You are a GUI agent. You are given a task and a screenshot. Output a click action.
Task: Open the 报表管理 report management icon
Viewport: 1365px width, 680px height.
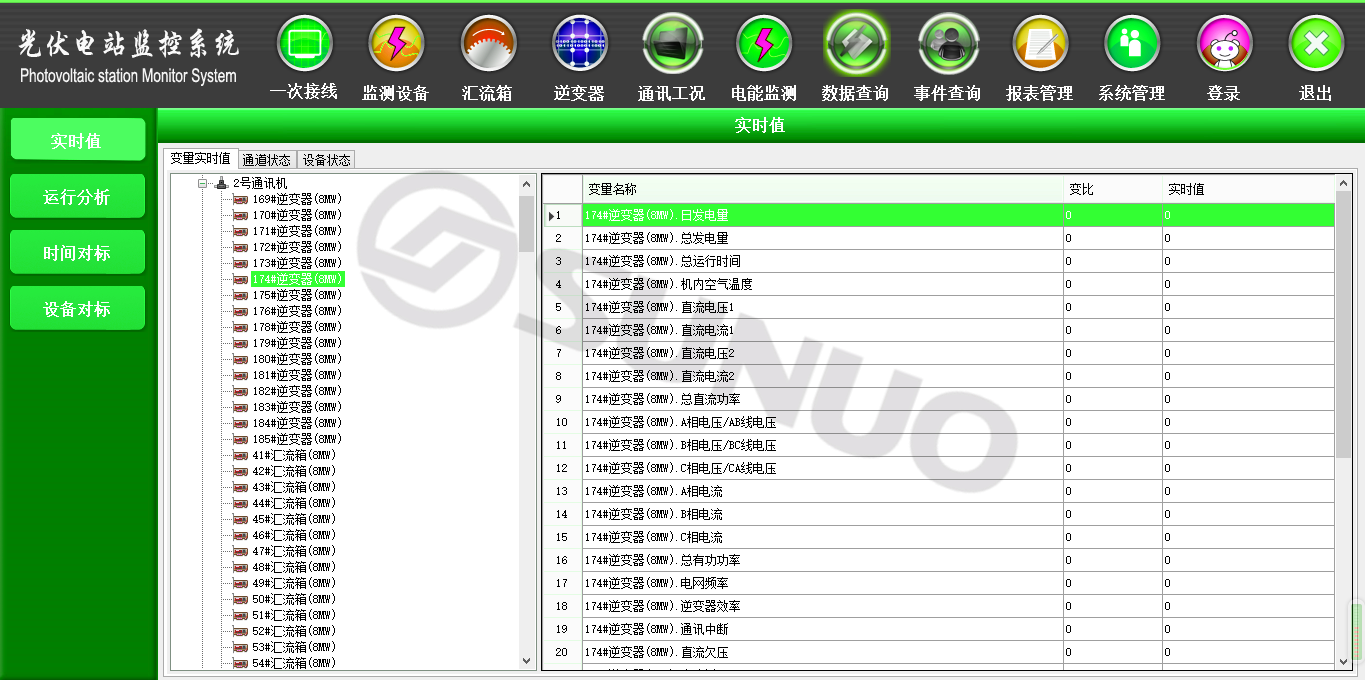tap(1040, 45)
